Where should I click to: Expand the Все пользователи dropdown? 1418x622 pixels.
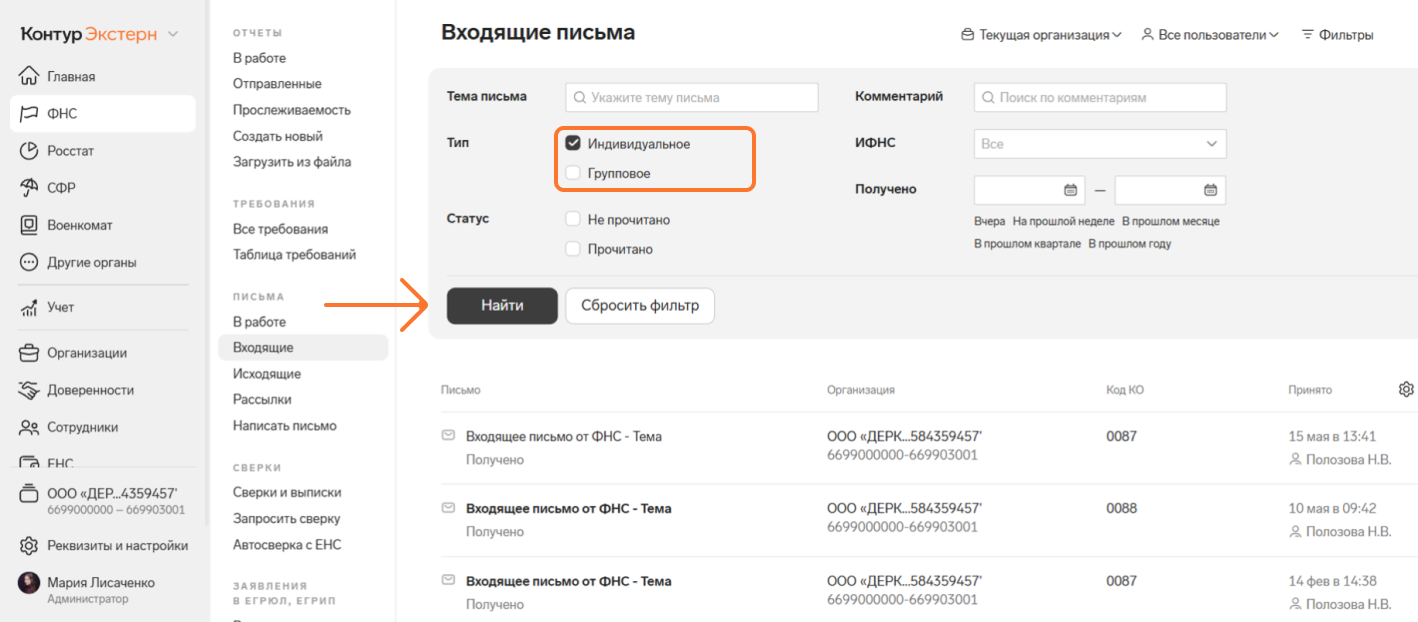(1210, 35)
